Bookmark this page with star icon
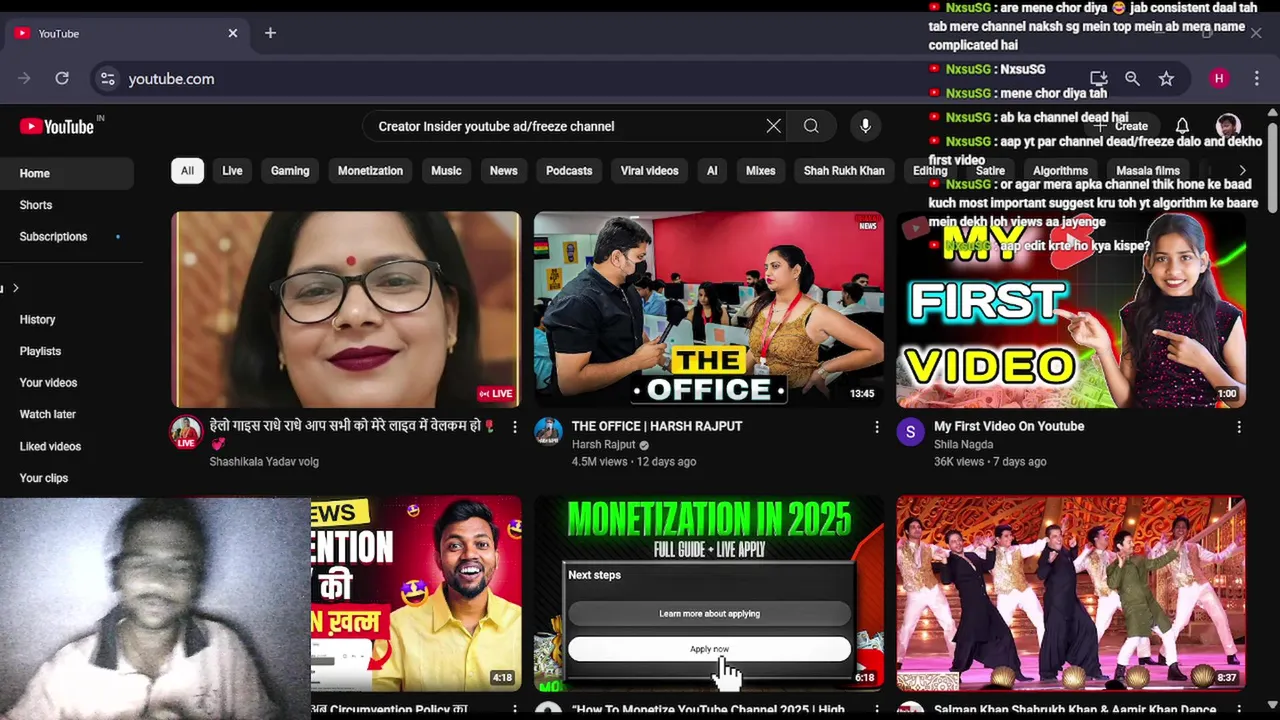 1166,78
